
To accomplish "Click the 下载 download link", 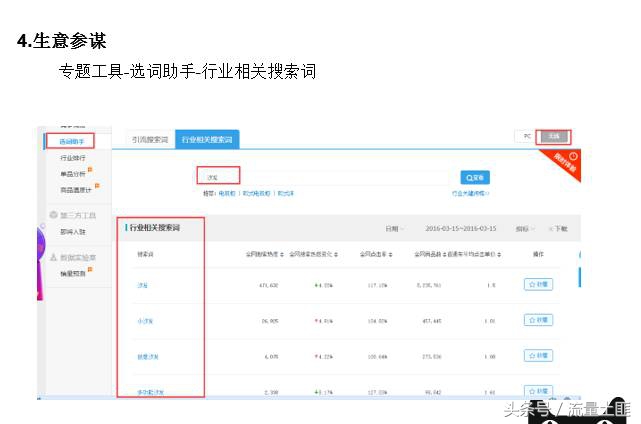I will (x=558, y=229).
